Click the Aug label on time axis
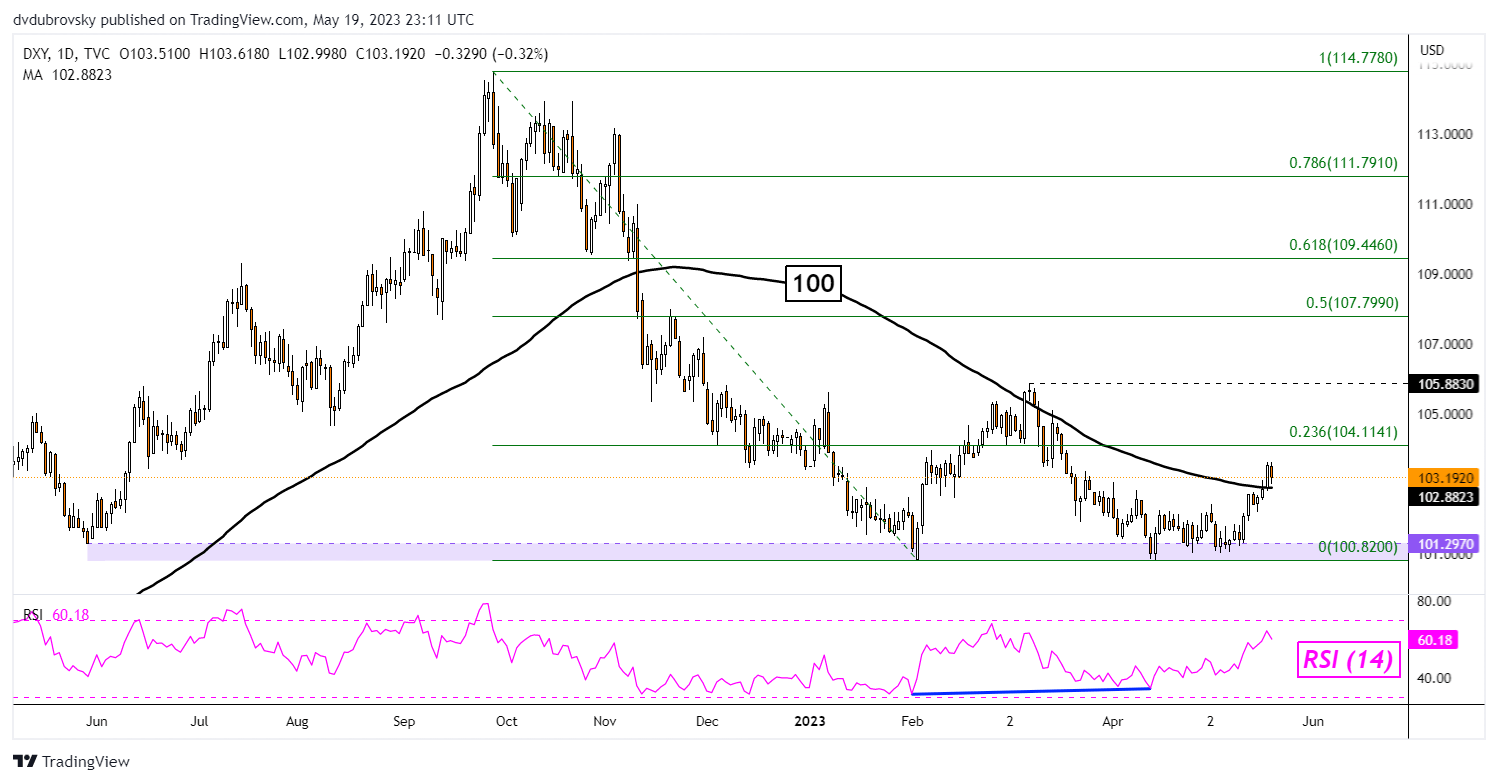1498x783 pixels. 296,720
